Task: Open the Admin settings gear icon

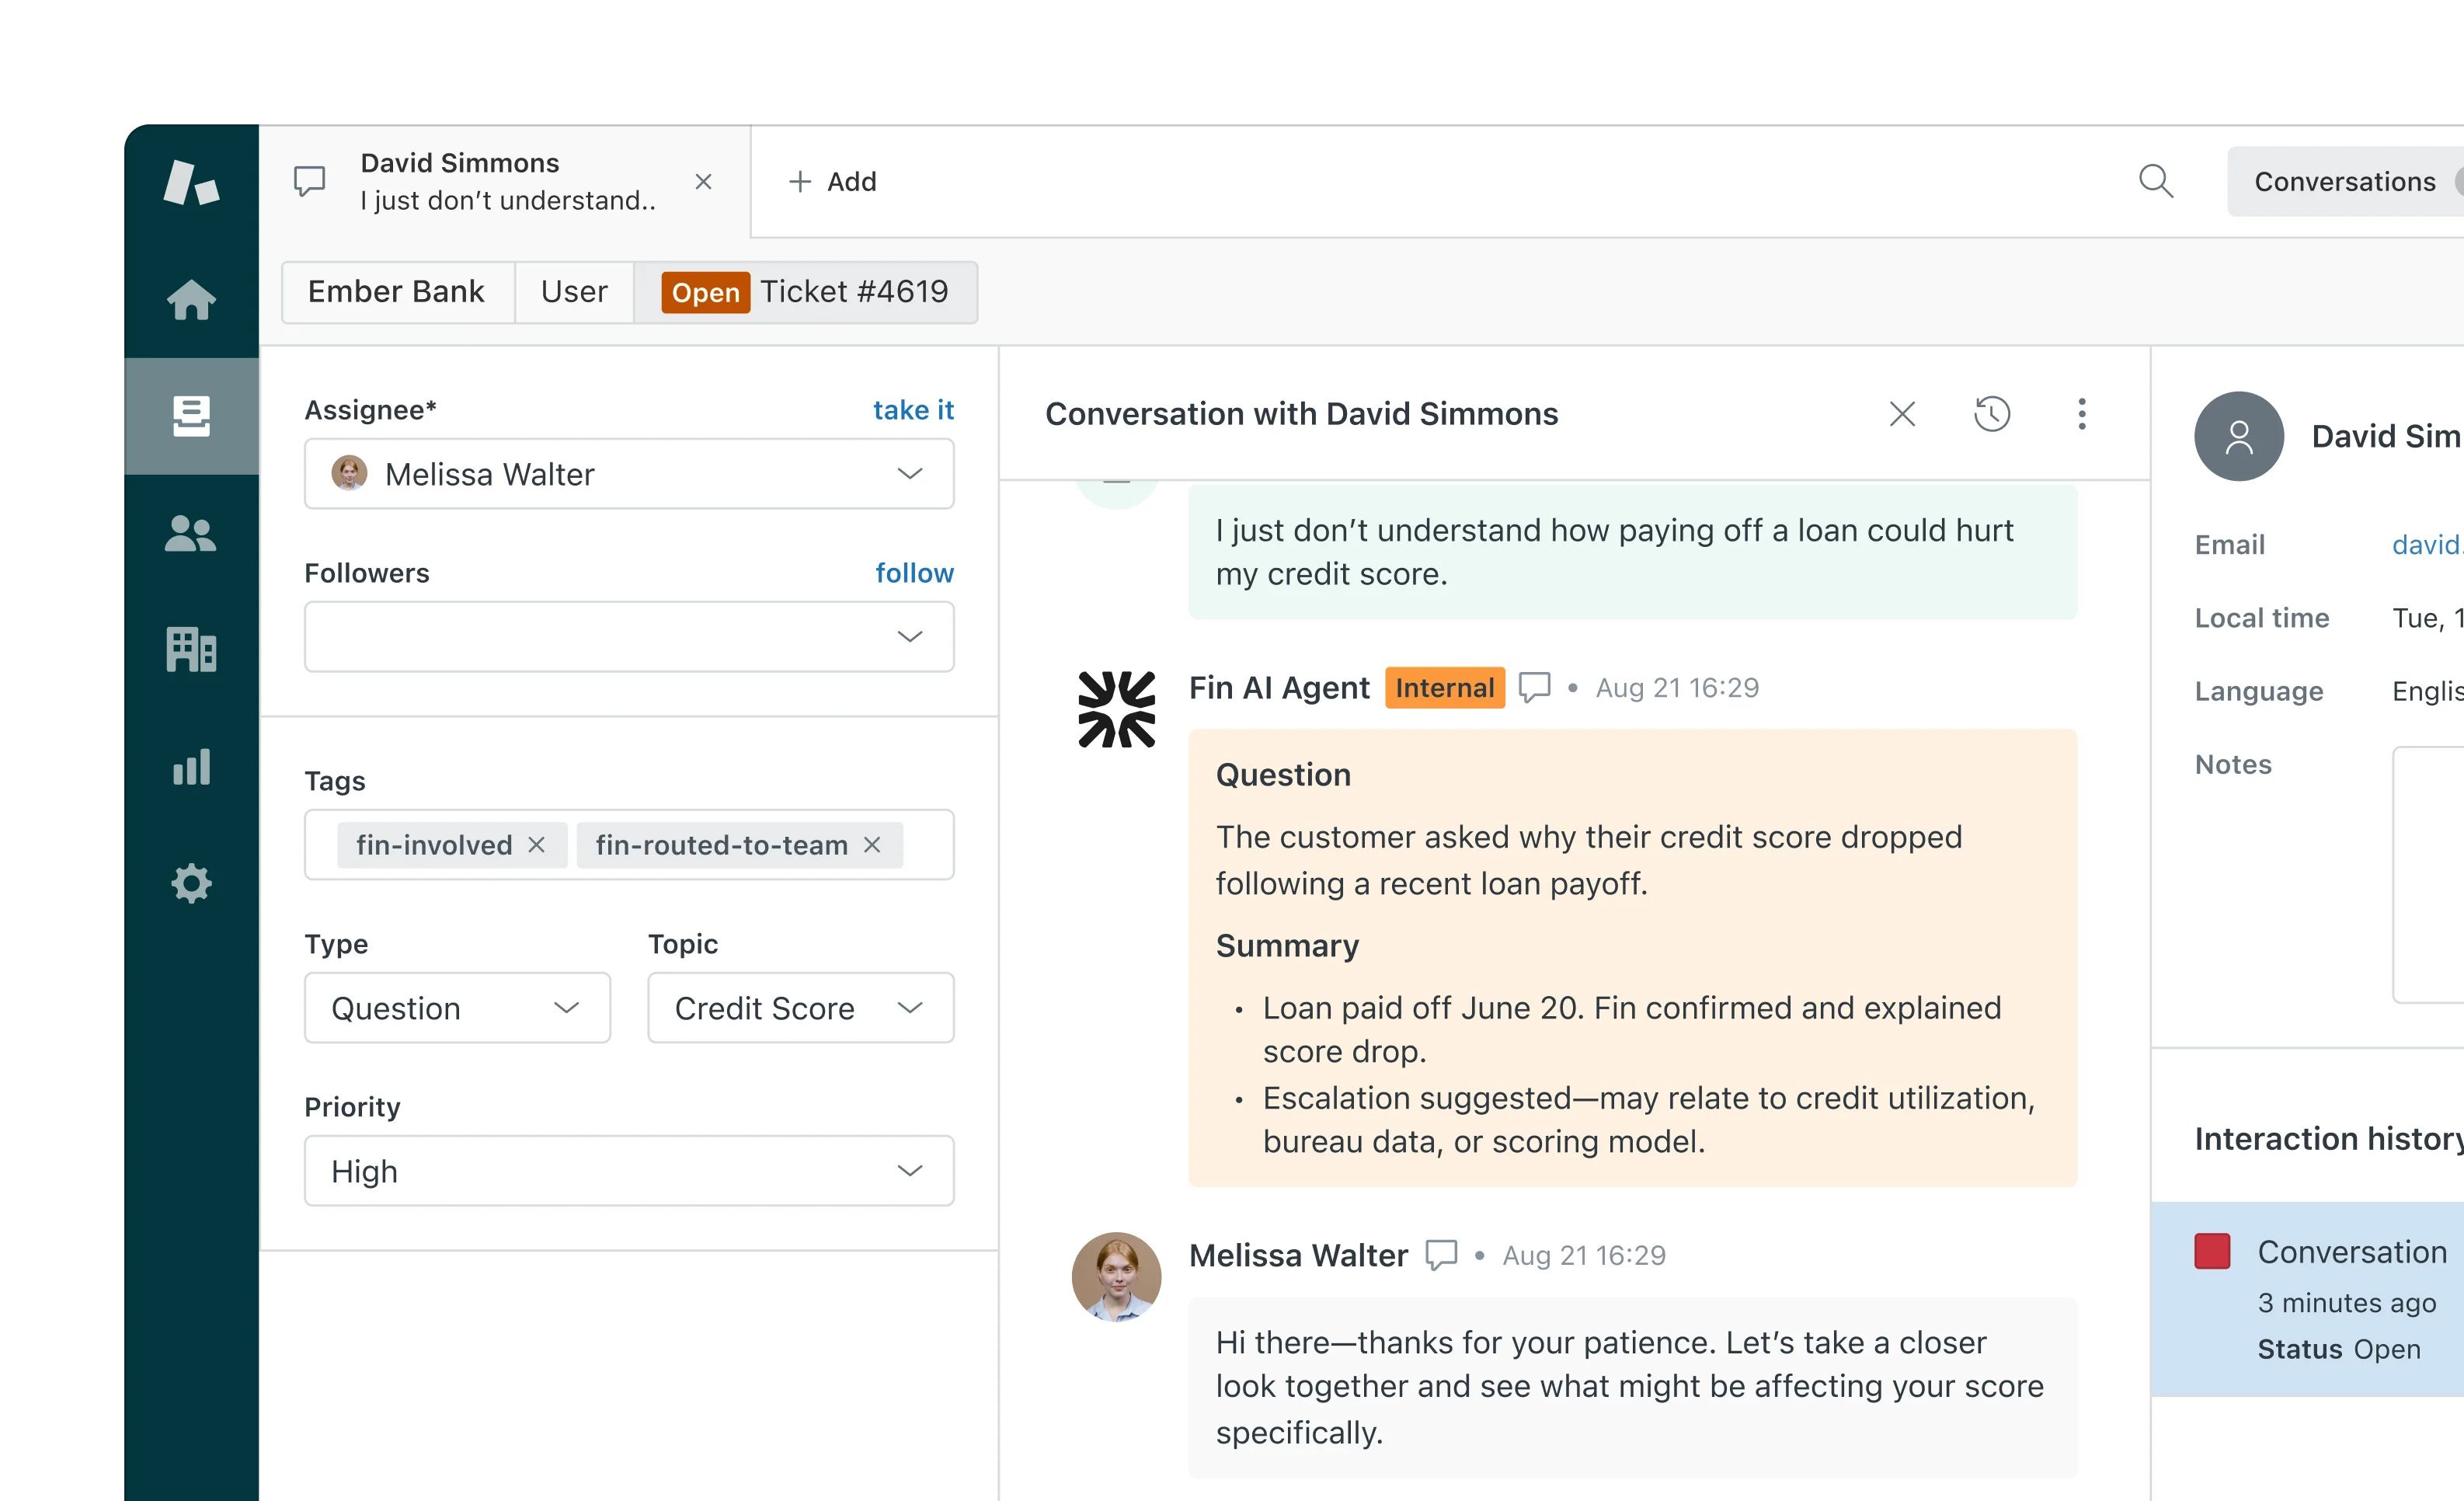Action: 191,883
